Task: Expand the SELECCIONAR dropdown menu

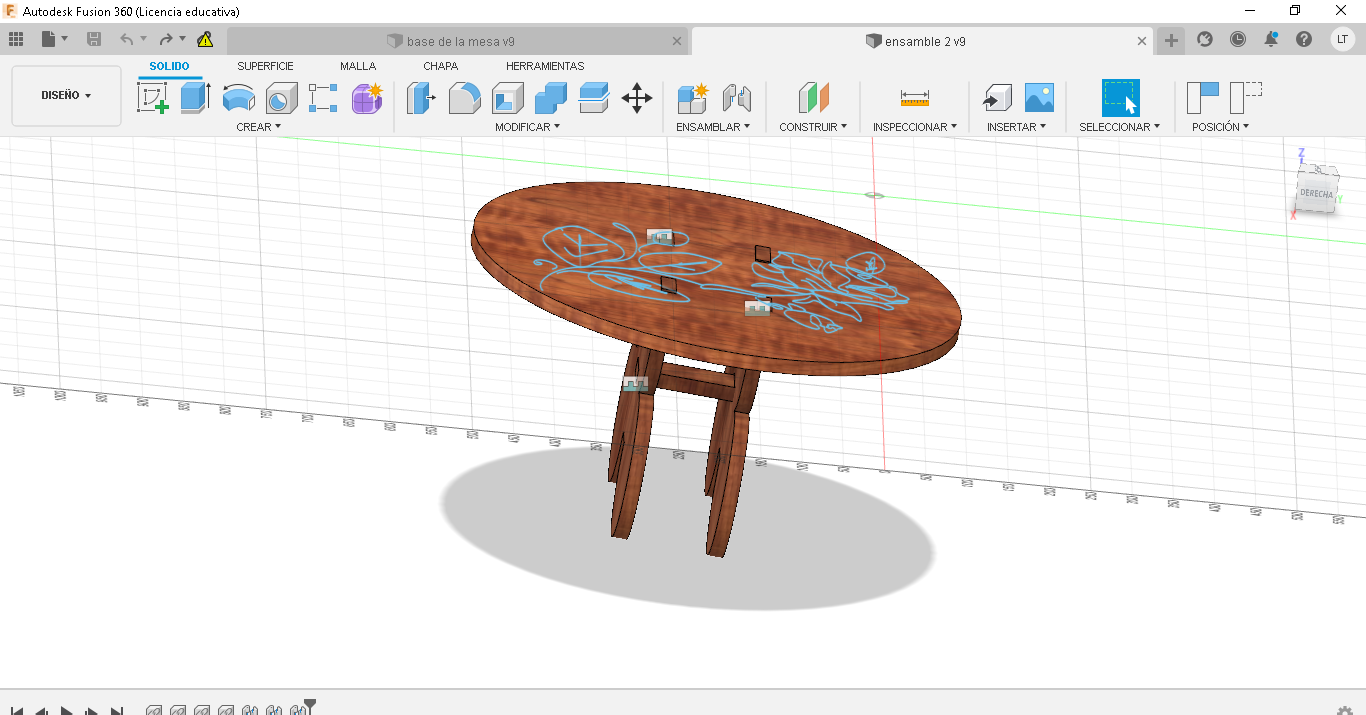Action: (1119, 127)
